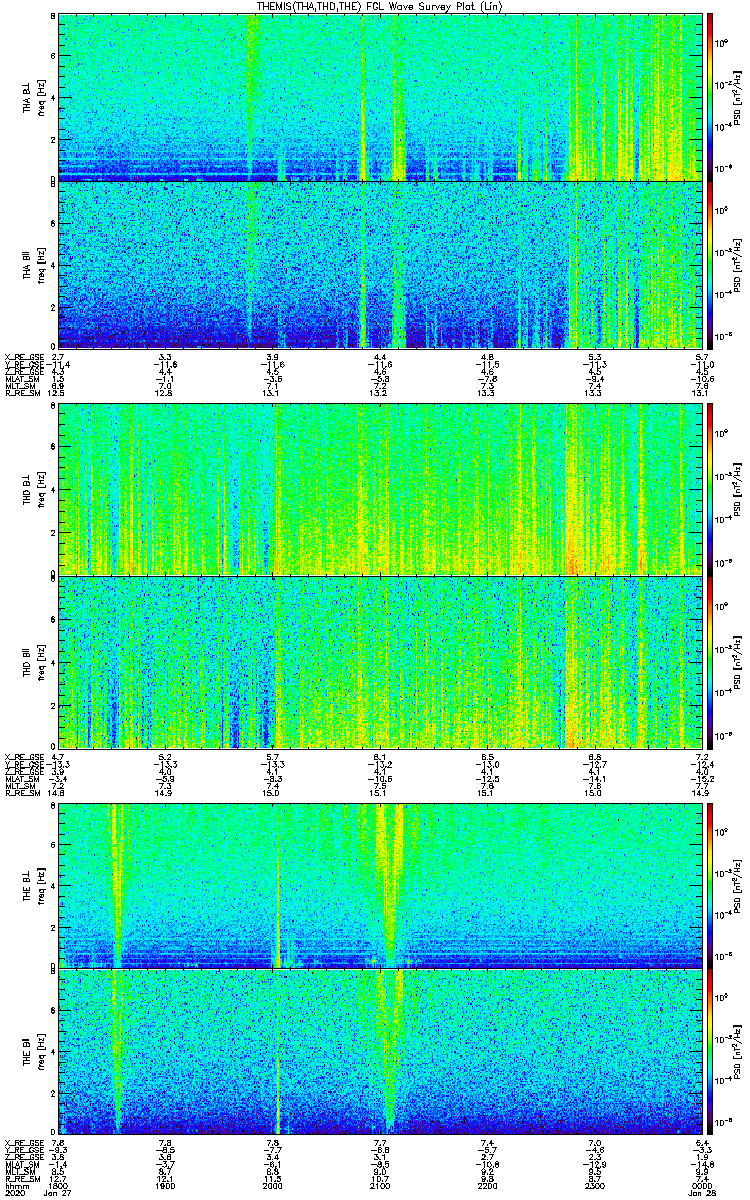750x1200 pixels.
Task: Click the PSD colorbar next to THE BII
Action: click(x=710, y=1052)
